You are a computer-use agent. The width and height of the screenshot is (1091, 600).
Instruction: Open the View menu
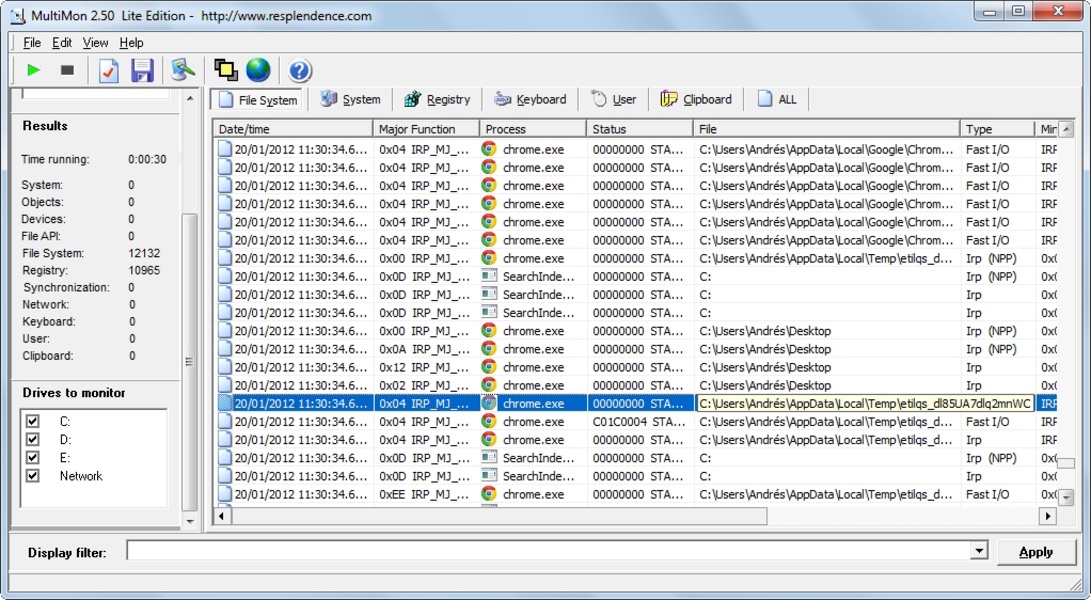click(x=95, y=43)
